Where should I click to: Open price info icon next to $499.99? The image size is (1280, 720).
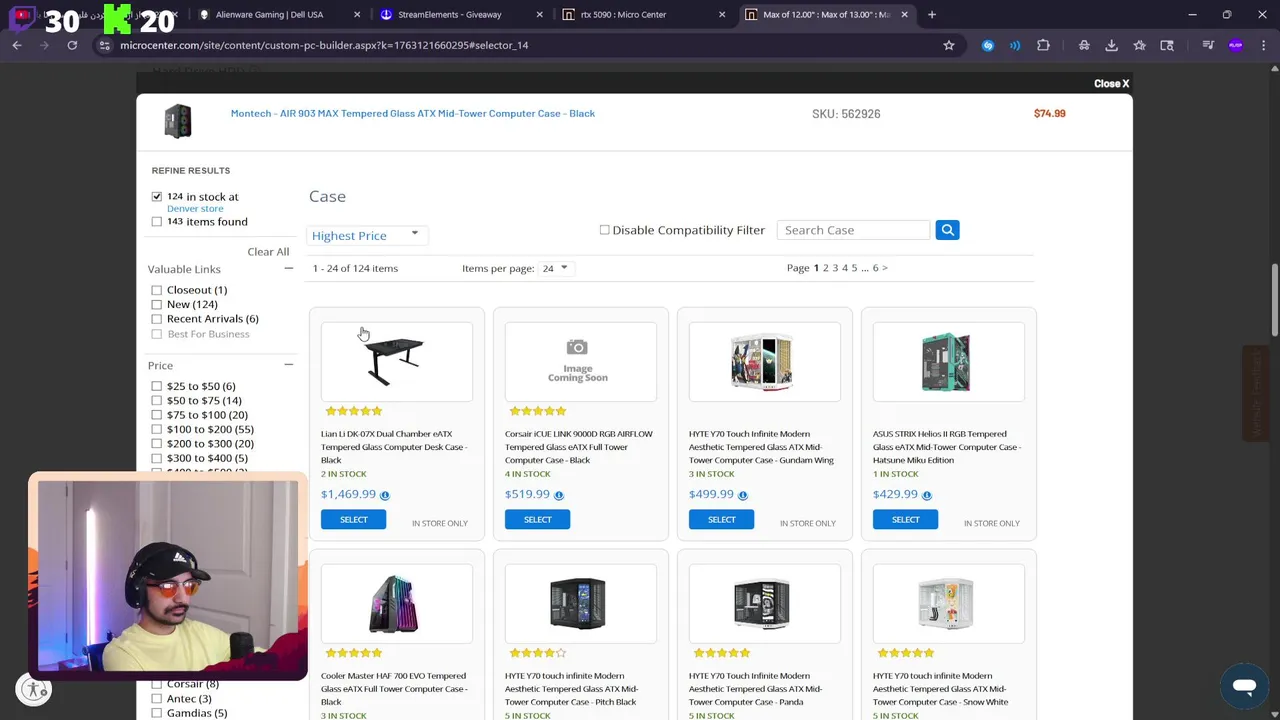click(742, 495)
